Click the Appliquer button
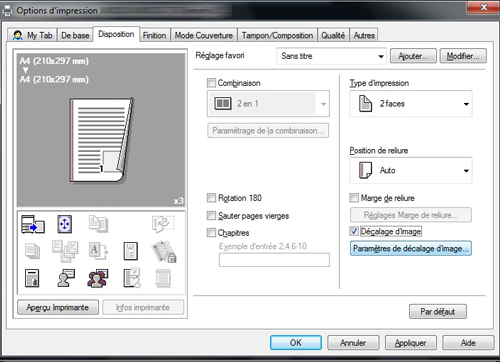 [411, 343]
